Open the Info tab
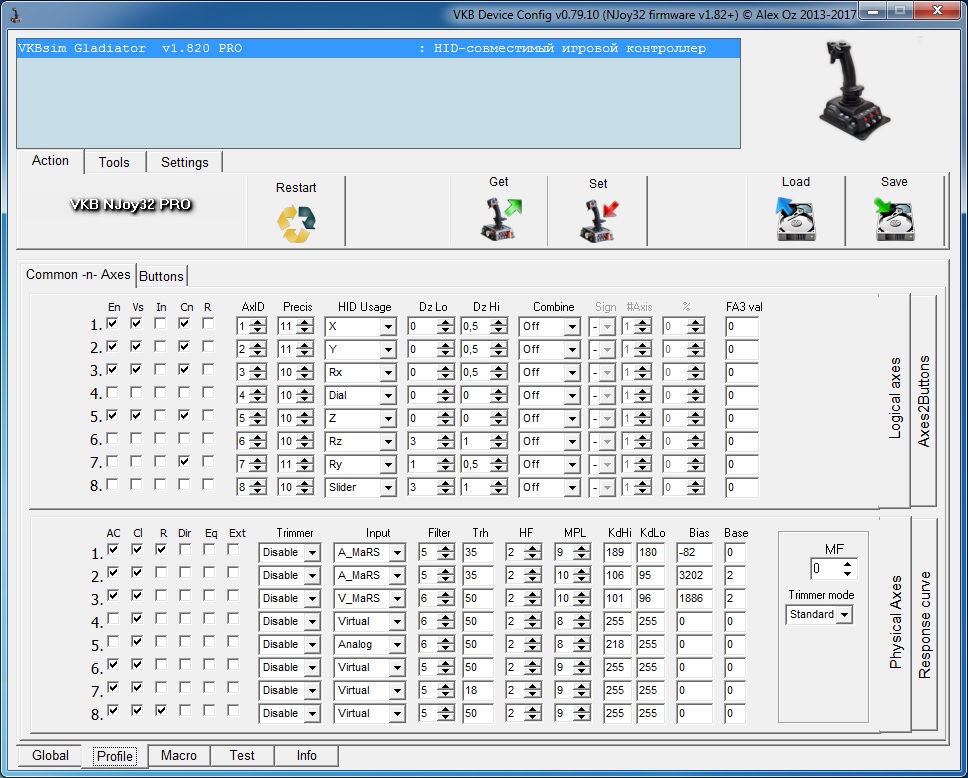Image resolution: width=968 pixels, height=778 pixels. (x=306, y=756)
